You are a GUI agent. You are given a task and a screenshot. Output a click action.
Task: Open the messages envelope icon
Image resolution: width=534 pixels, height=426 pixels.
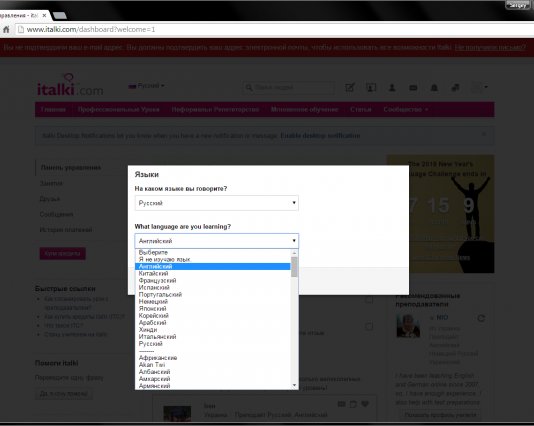[x=413, y=88]
